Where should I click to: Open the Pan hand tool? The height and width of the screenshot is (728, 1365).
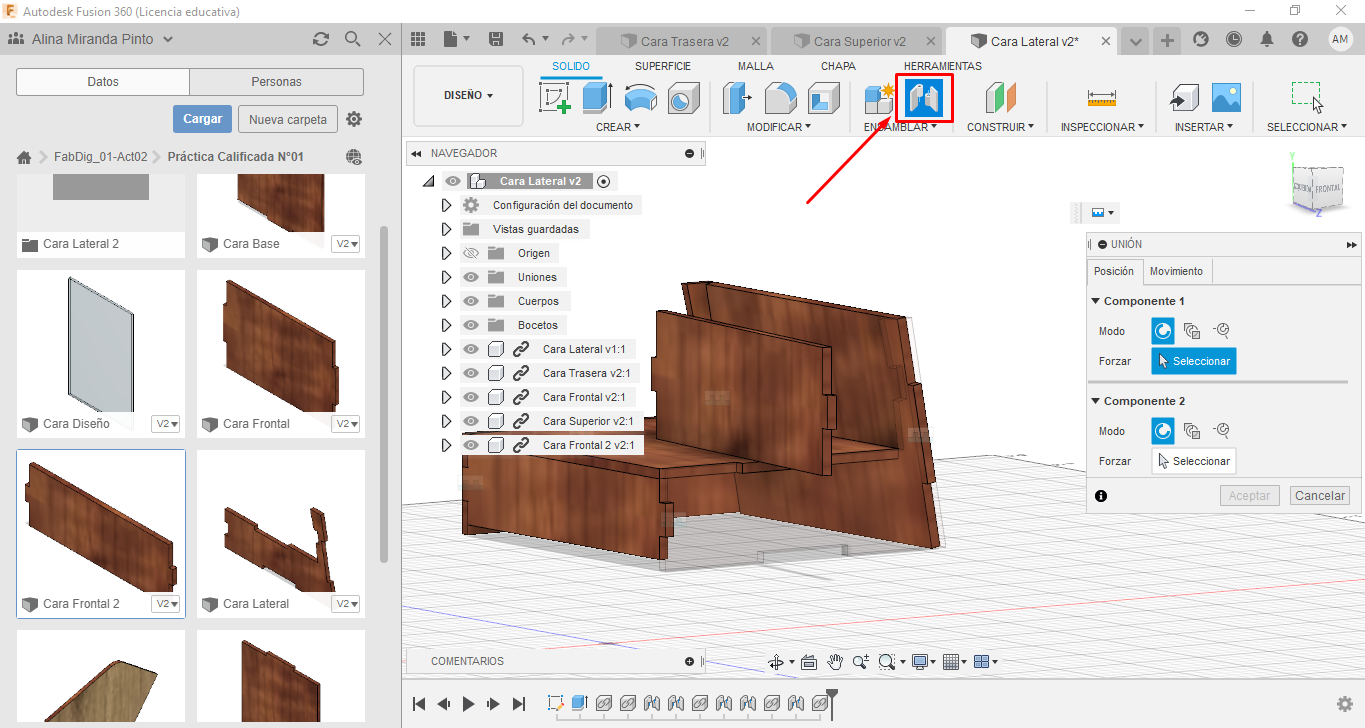tap(834, 662)
